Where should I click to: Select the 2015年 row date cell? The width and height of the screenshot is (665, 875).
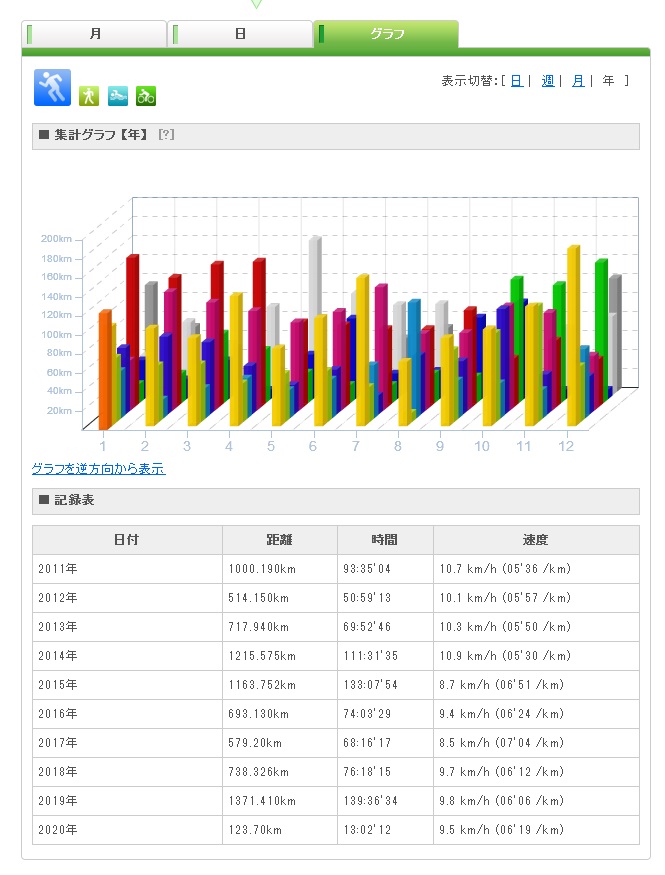coord(127,685)
